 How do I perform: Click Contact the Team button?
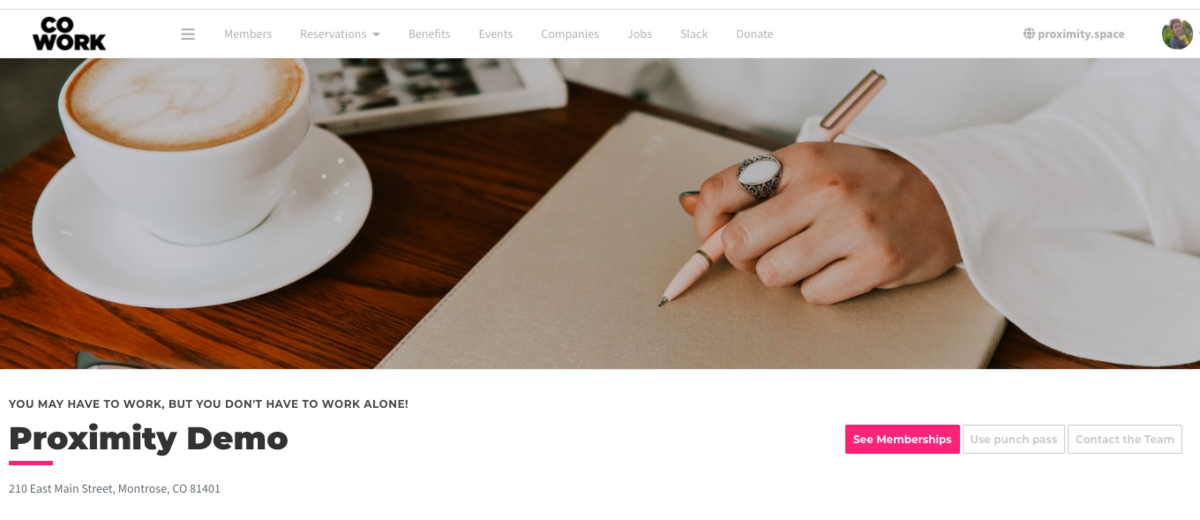click(x=1125, y=439)
